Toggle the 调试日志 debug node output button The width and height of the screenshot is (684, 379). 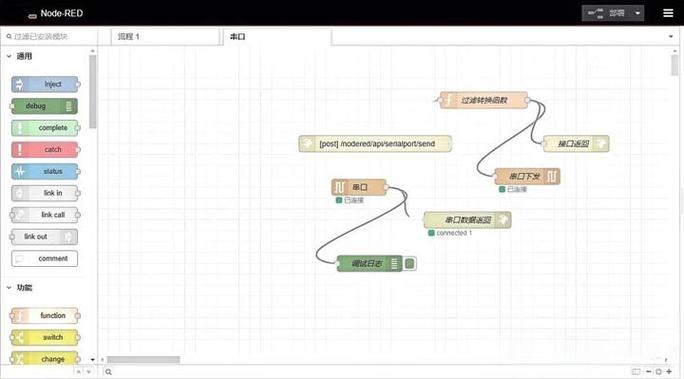click(409, 263)
